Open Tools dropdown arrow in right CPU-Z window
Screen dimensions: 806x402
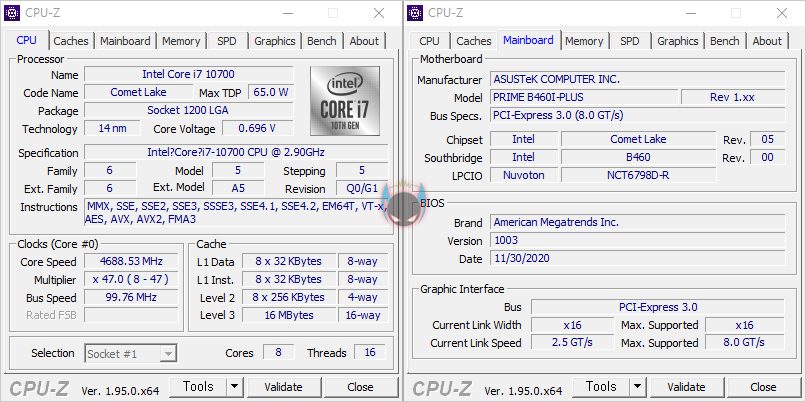(x=637, y=387)
